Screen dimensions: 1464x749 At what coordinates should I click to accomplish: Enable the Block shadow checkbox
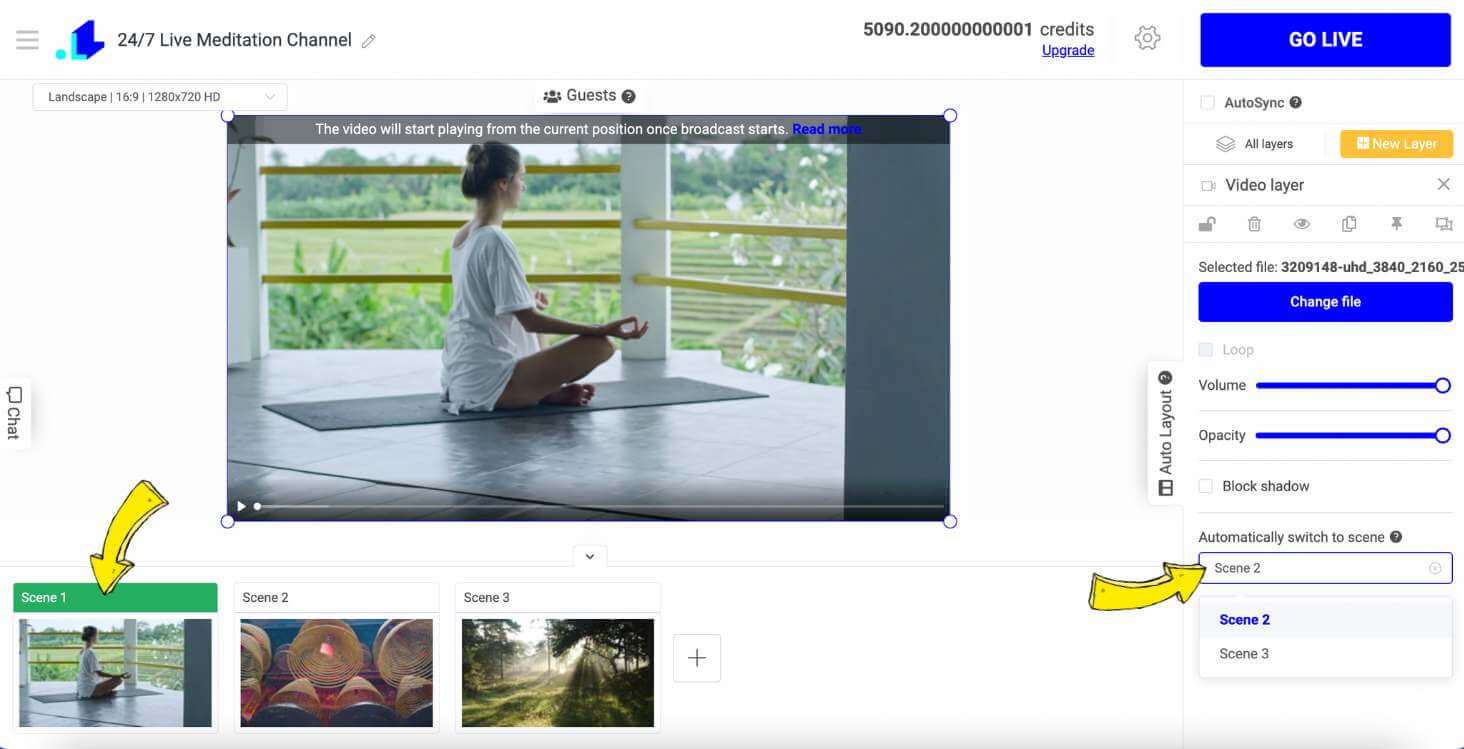[1206, 486]
